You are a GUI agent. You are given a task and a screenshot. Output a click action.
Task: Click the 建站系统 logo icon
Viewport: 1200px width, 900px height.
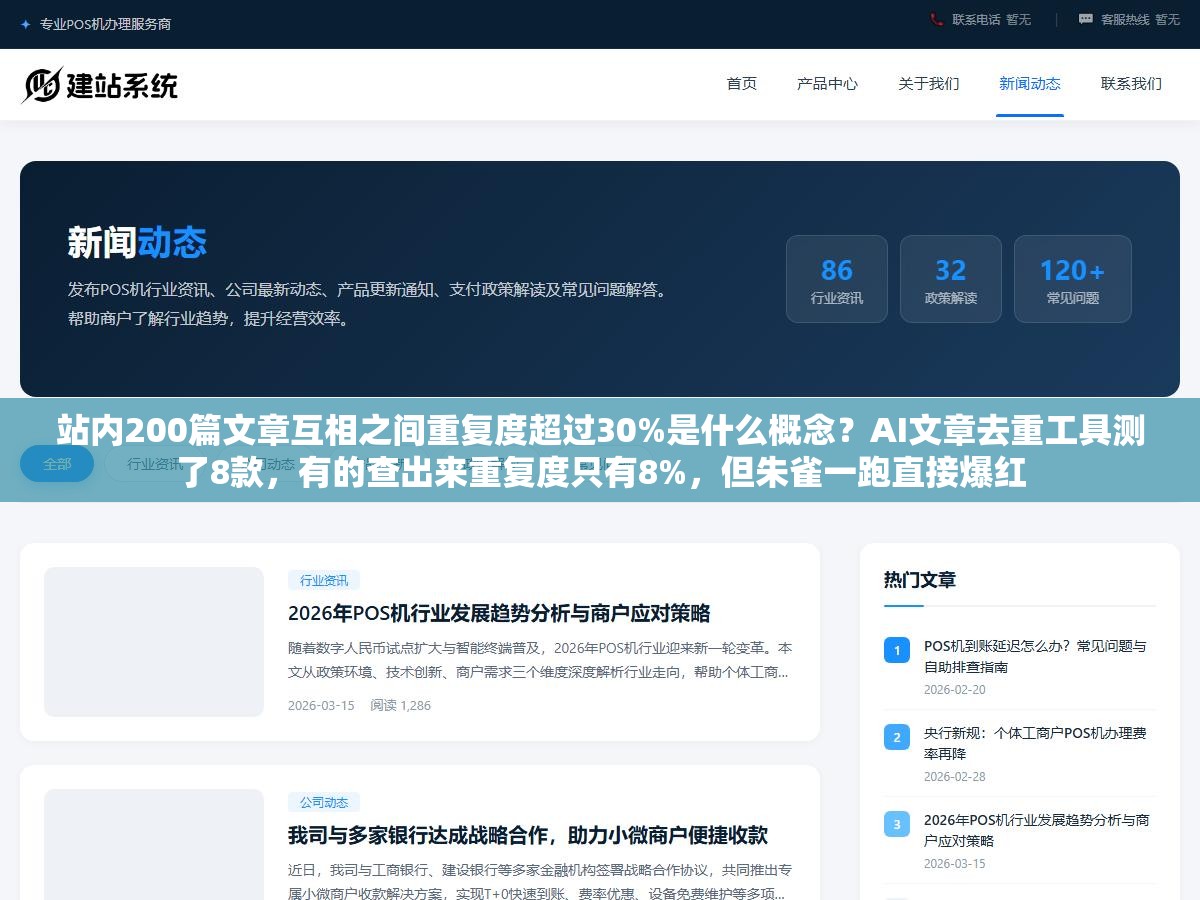(x=40, y=85)
